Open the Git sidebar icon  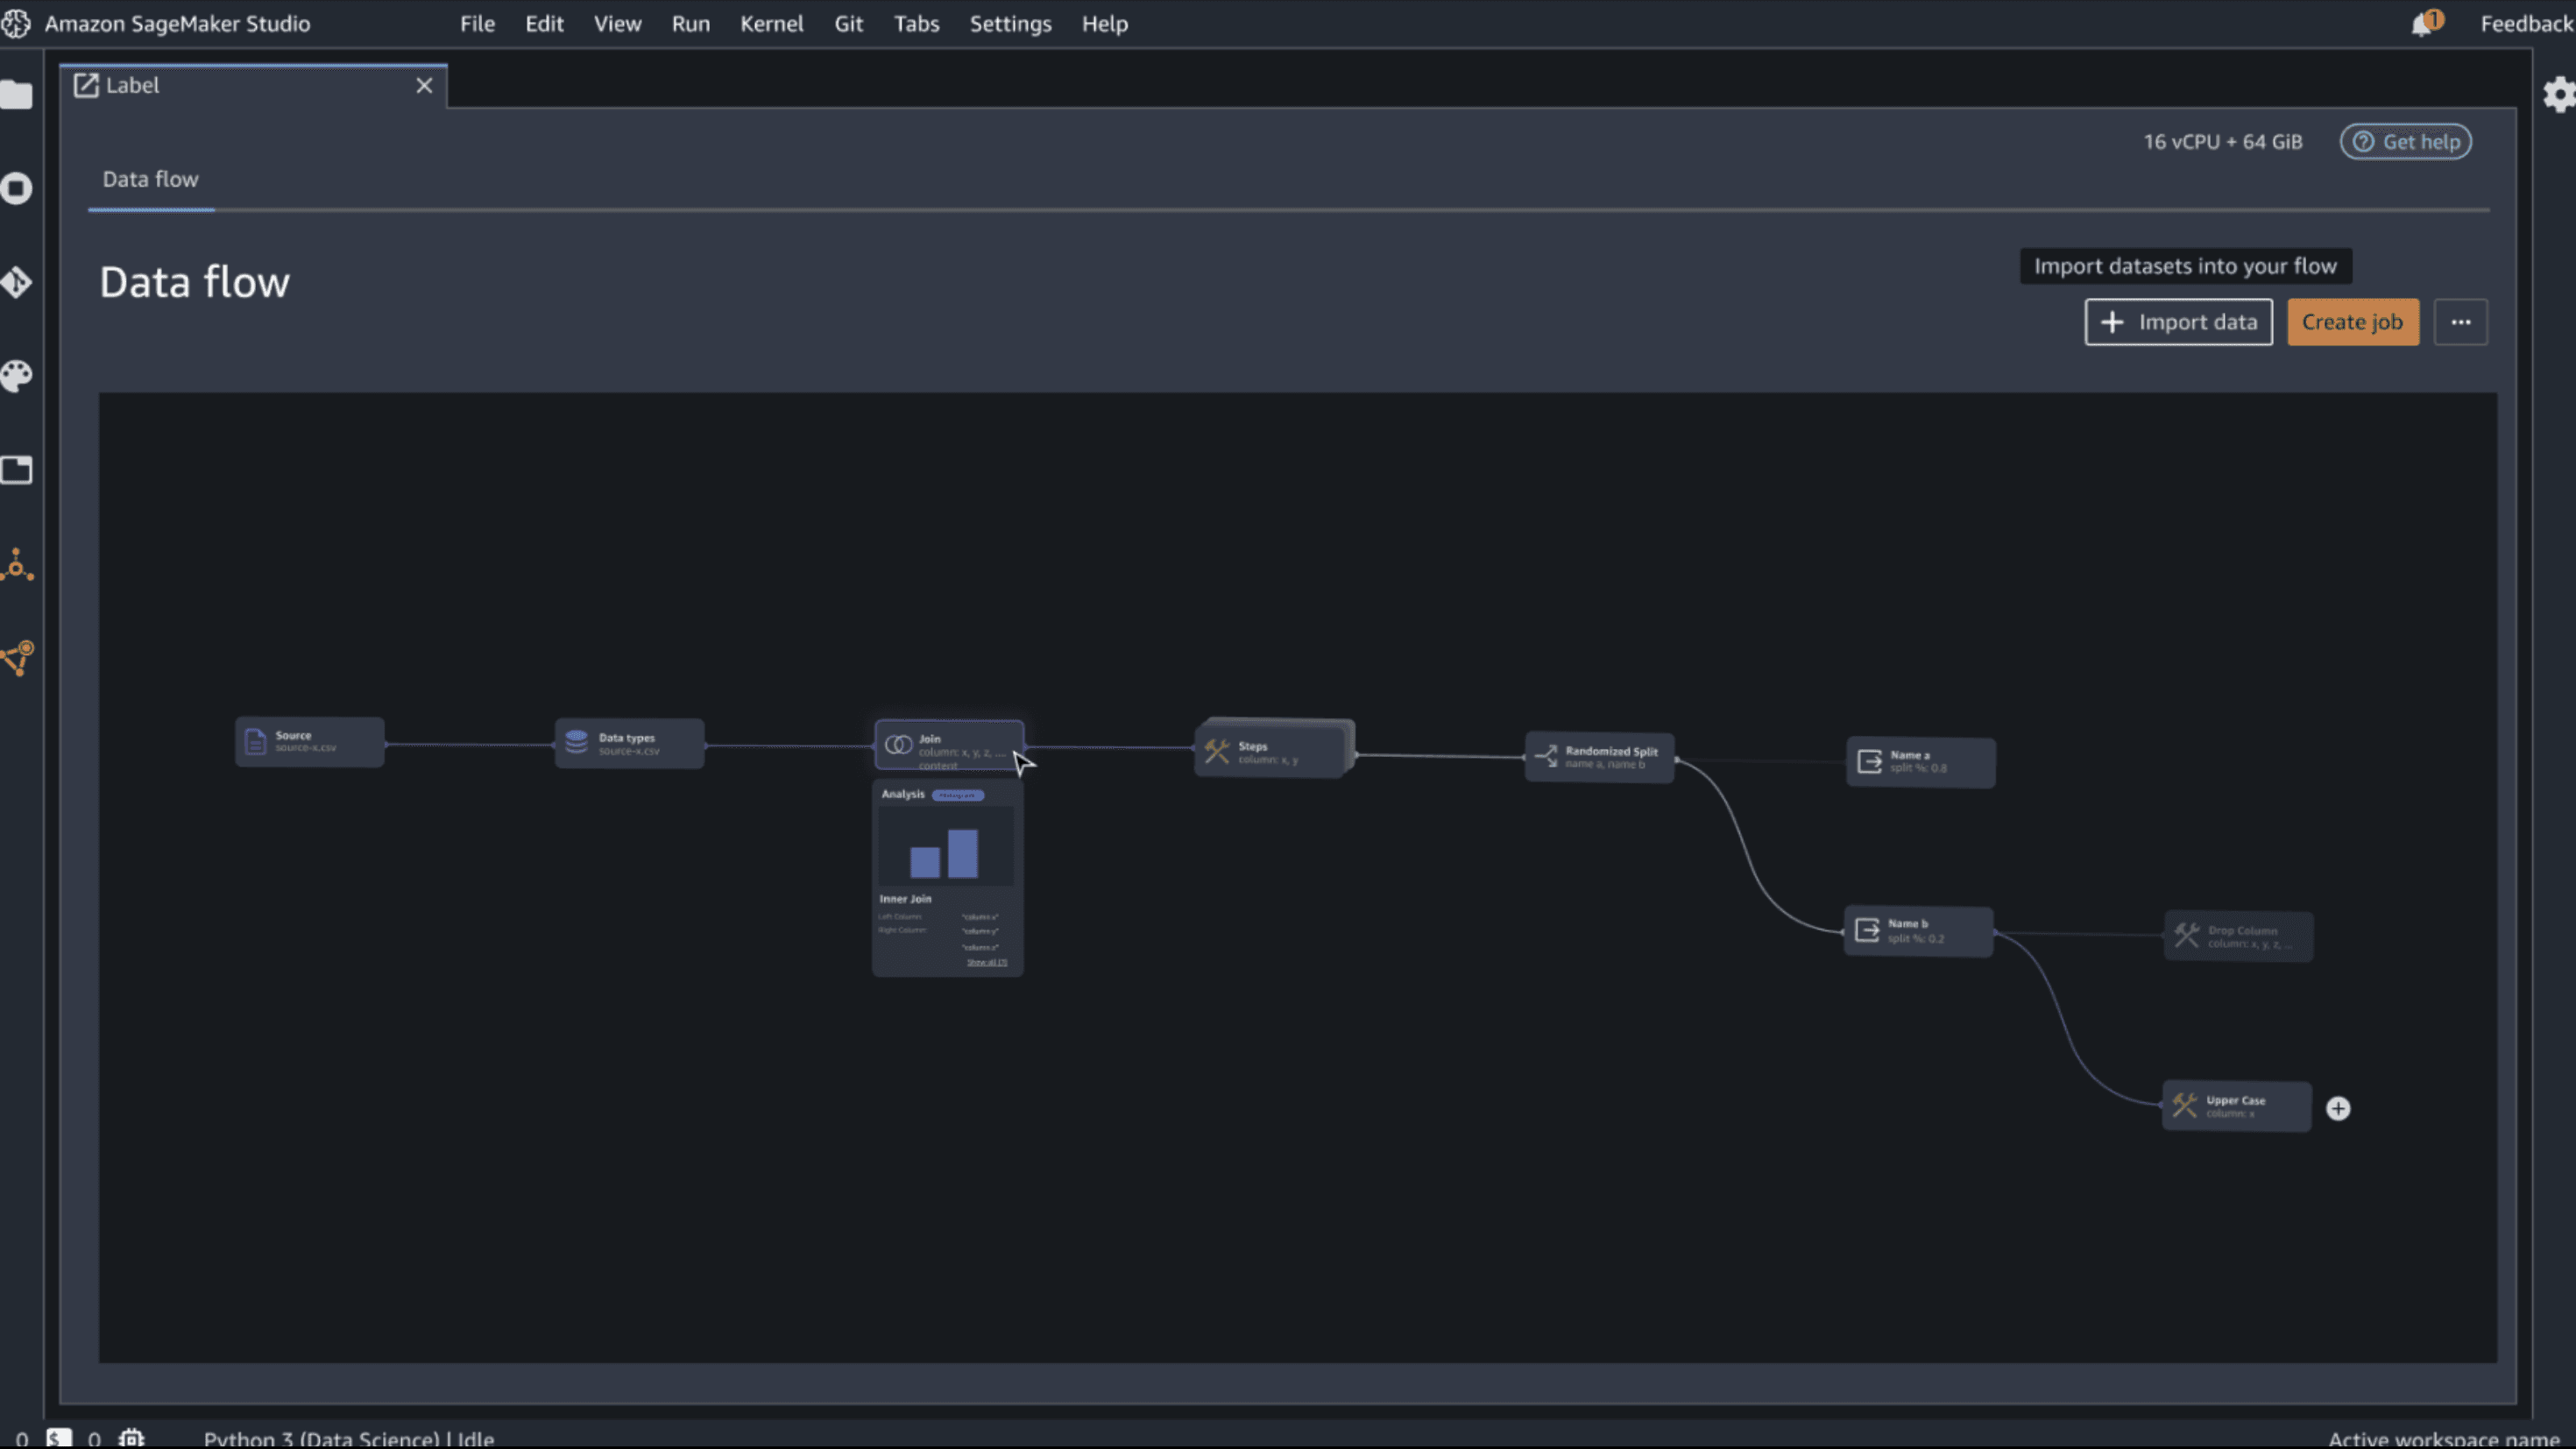16,282
